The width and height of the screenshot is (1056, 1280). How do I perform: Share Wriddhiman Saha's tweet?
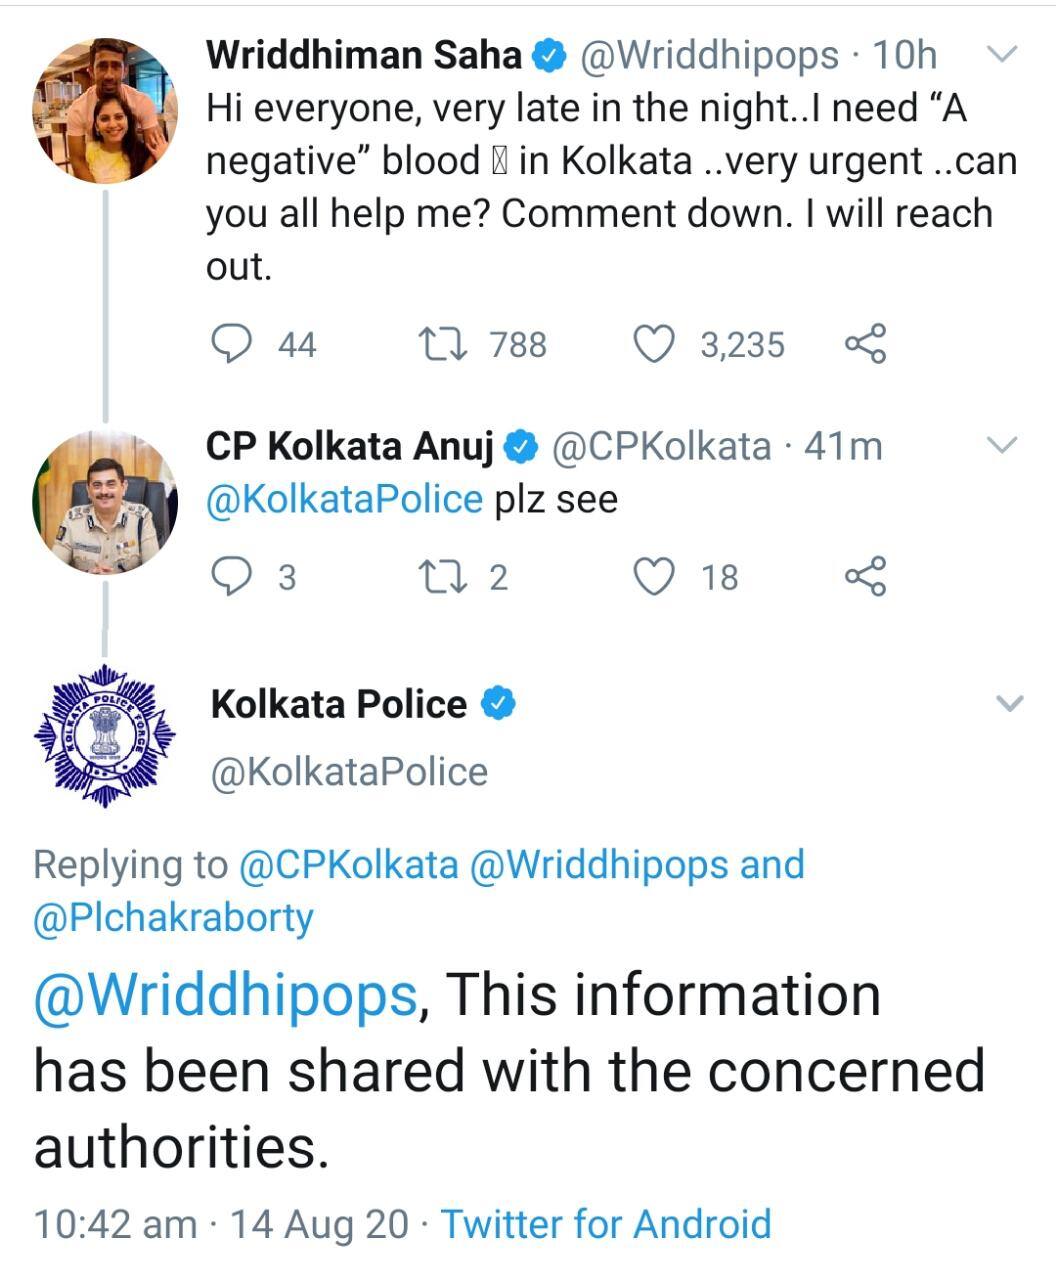pyautogui.click(x=865, y=344)
